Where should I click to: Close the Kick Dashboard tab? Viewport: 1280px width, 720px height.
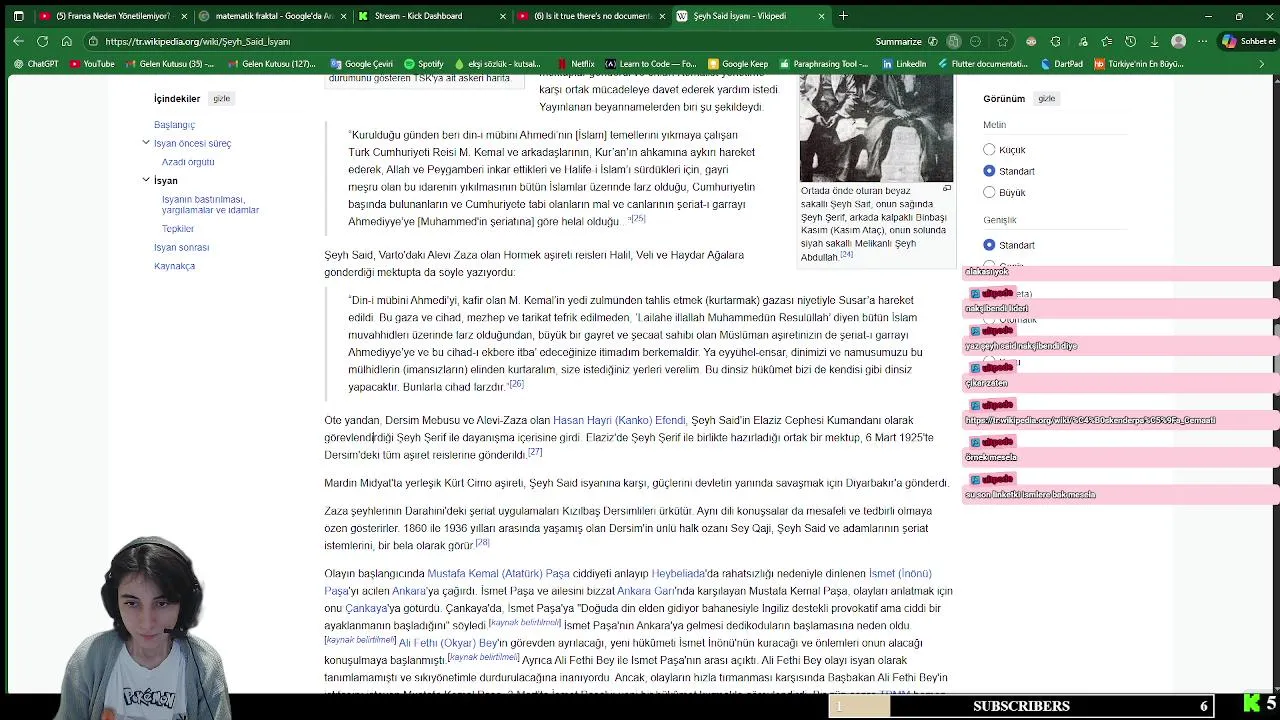(x=503, y=16)
